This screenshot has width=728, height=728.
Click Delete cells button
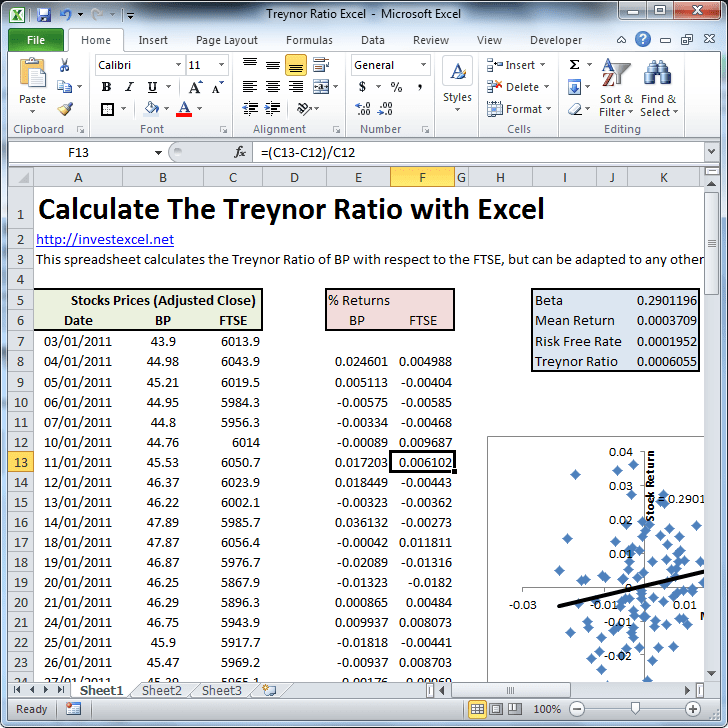518,87
